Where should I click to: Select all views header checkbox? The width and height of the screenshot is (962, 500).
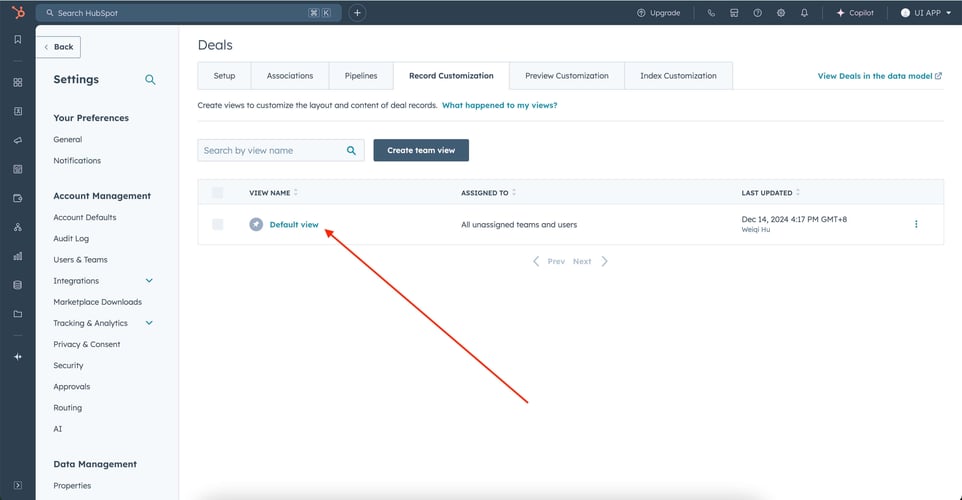pyautogui.click(x=217, y=193)
